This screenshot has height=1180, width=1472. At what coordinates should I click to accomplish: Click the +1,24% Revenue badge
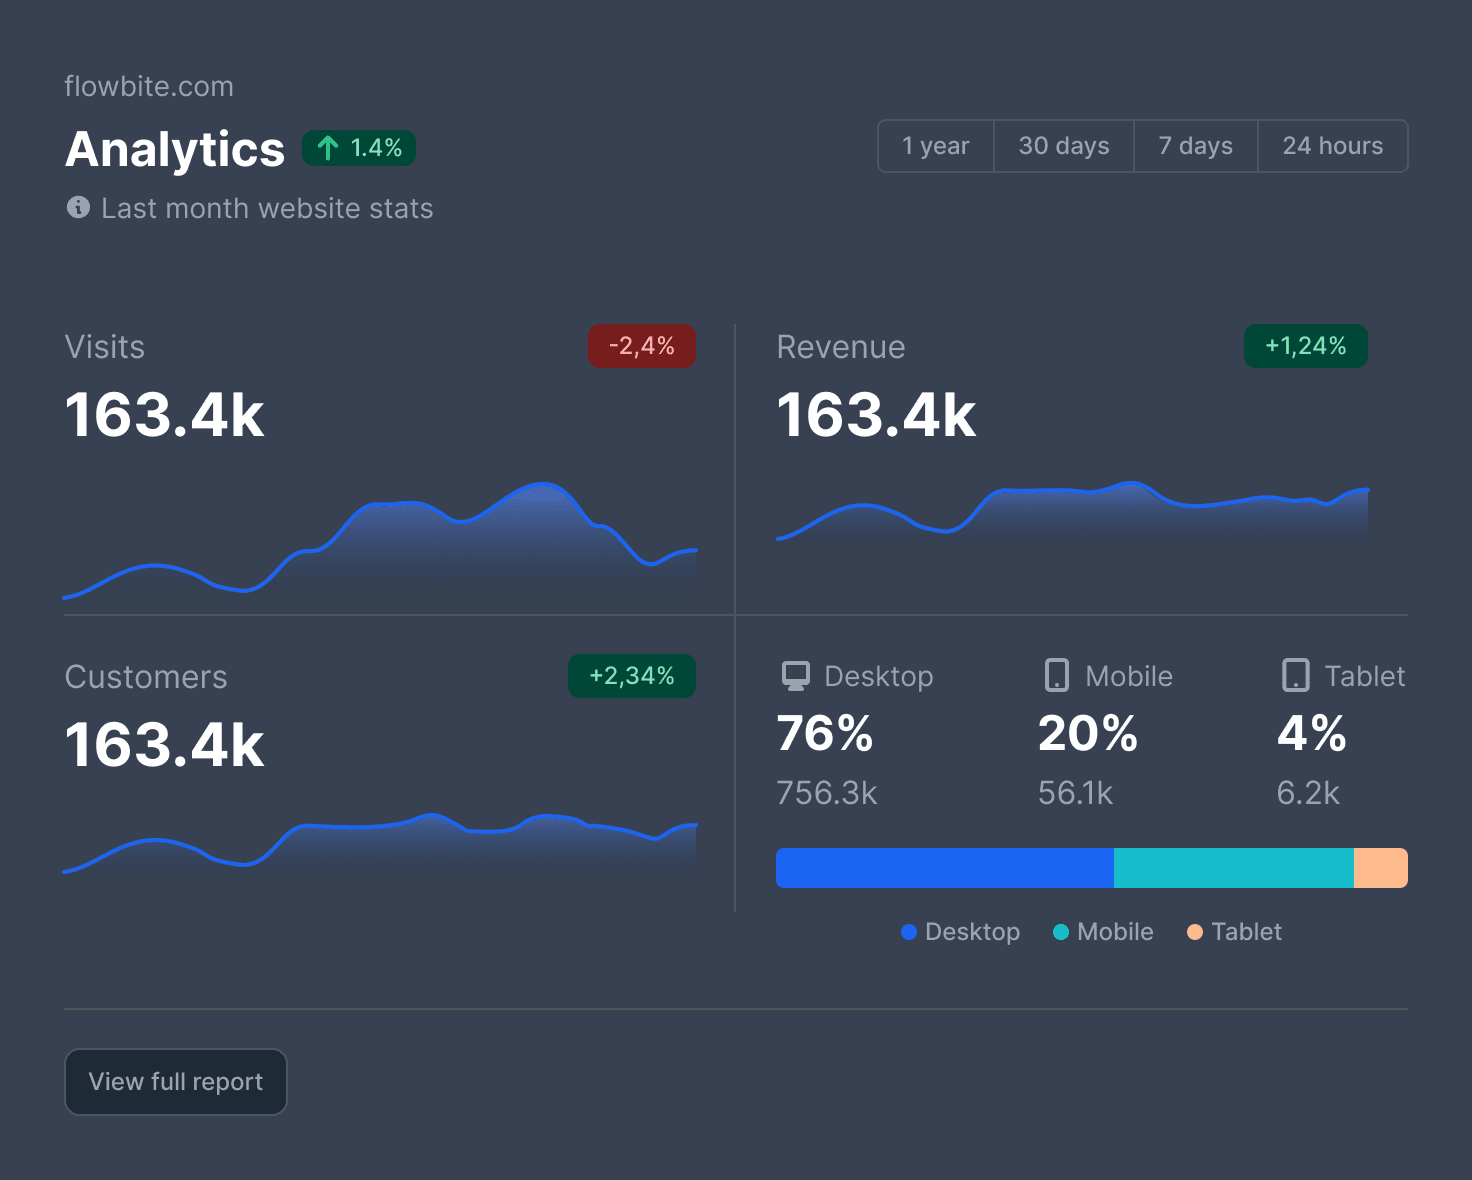pos(1305,346)
